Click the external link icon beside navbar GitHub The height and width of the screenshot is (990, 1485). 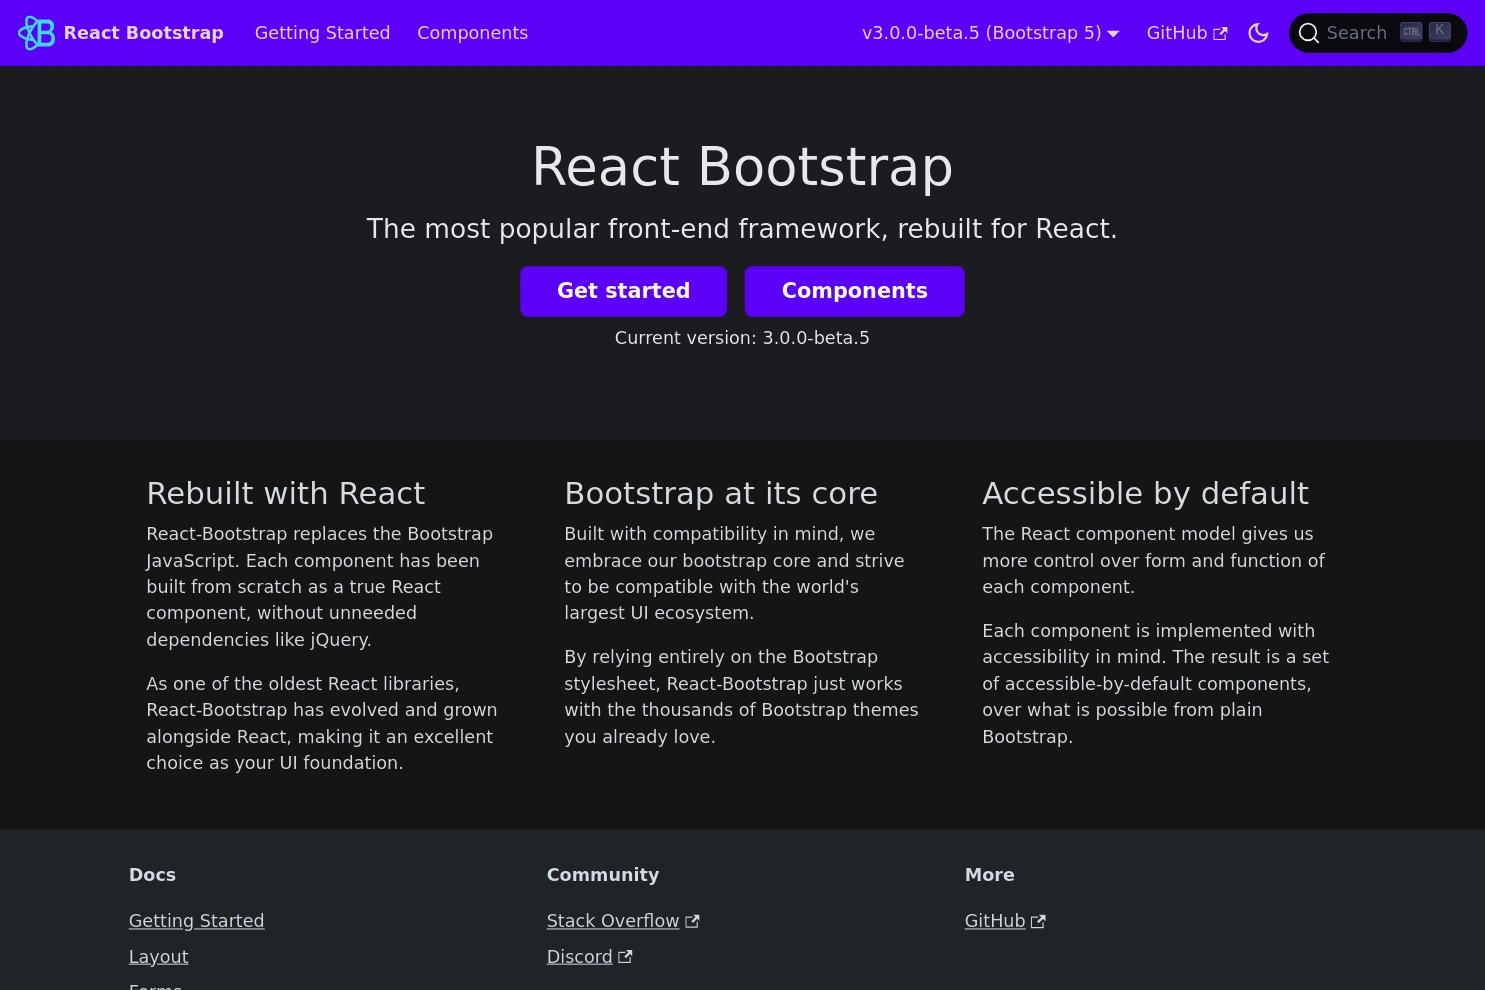tap(1220, 34)
